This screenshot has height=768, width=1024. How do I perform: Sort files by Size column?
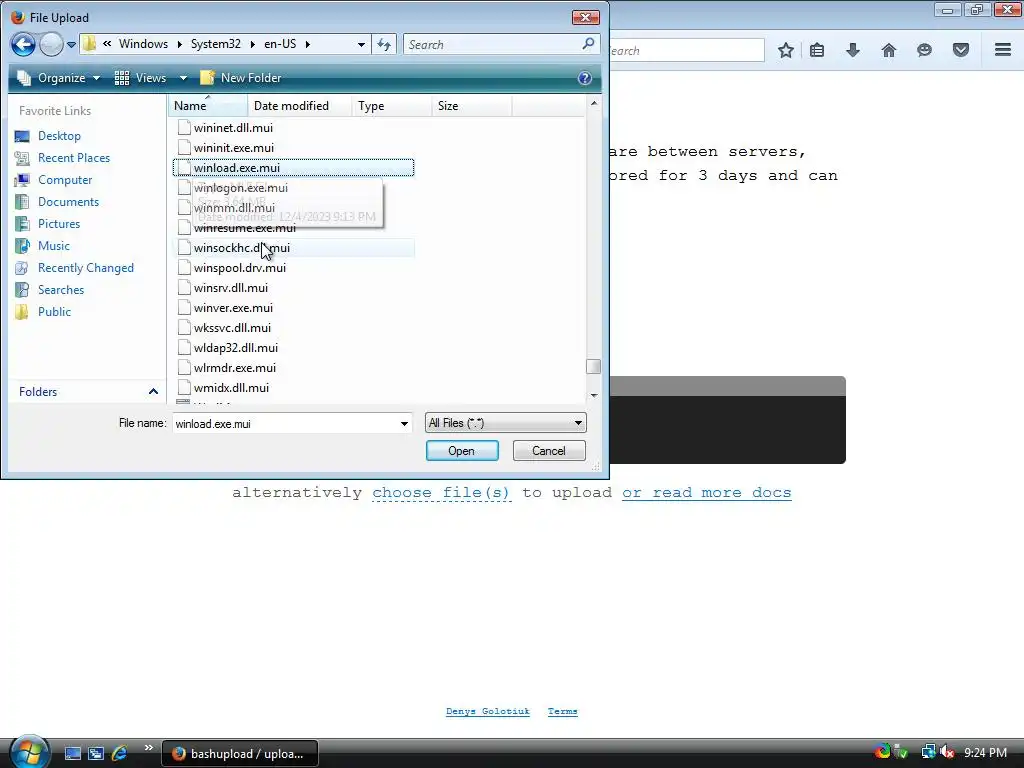(x=472, y=106)
